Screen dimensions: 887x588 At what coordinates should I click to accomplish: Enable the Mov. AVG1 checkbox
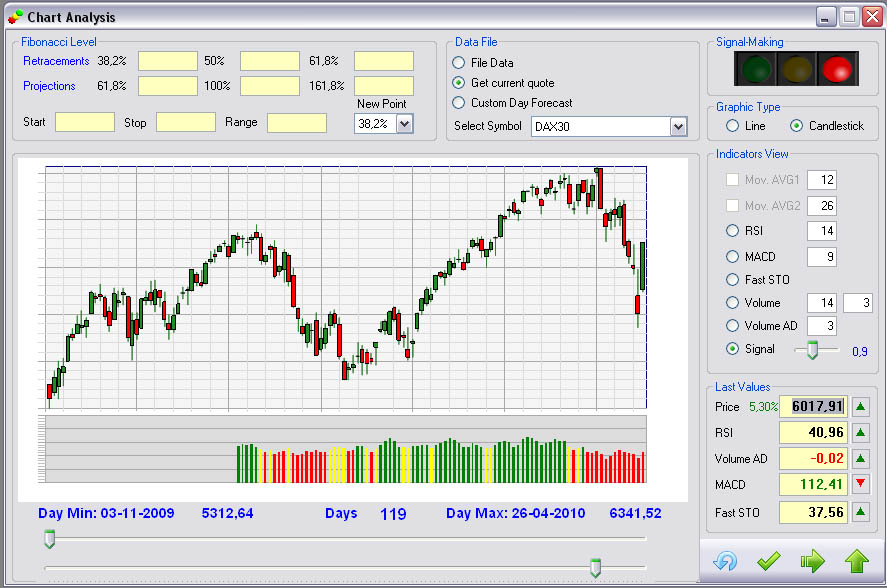tap(732, 180)
